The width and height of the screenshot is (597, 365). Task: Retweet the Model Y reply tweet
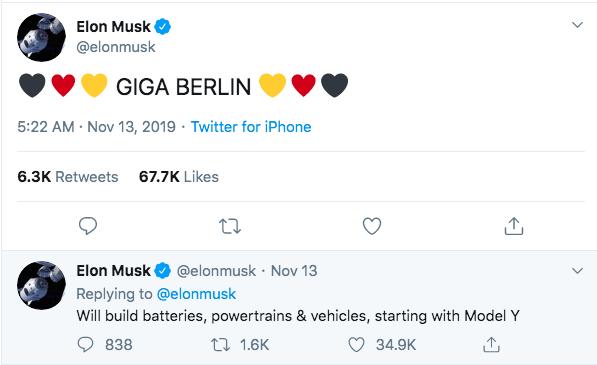pyautogui.click(x=220, y=345)
